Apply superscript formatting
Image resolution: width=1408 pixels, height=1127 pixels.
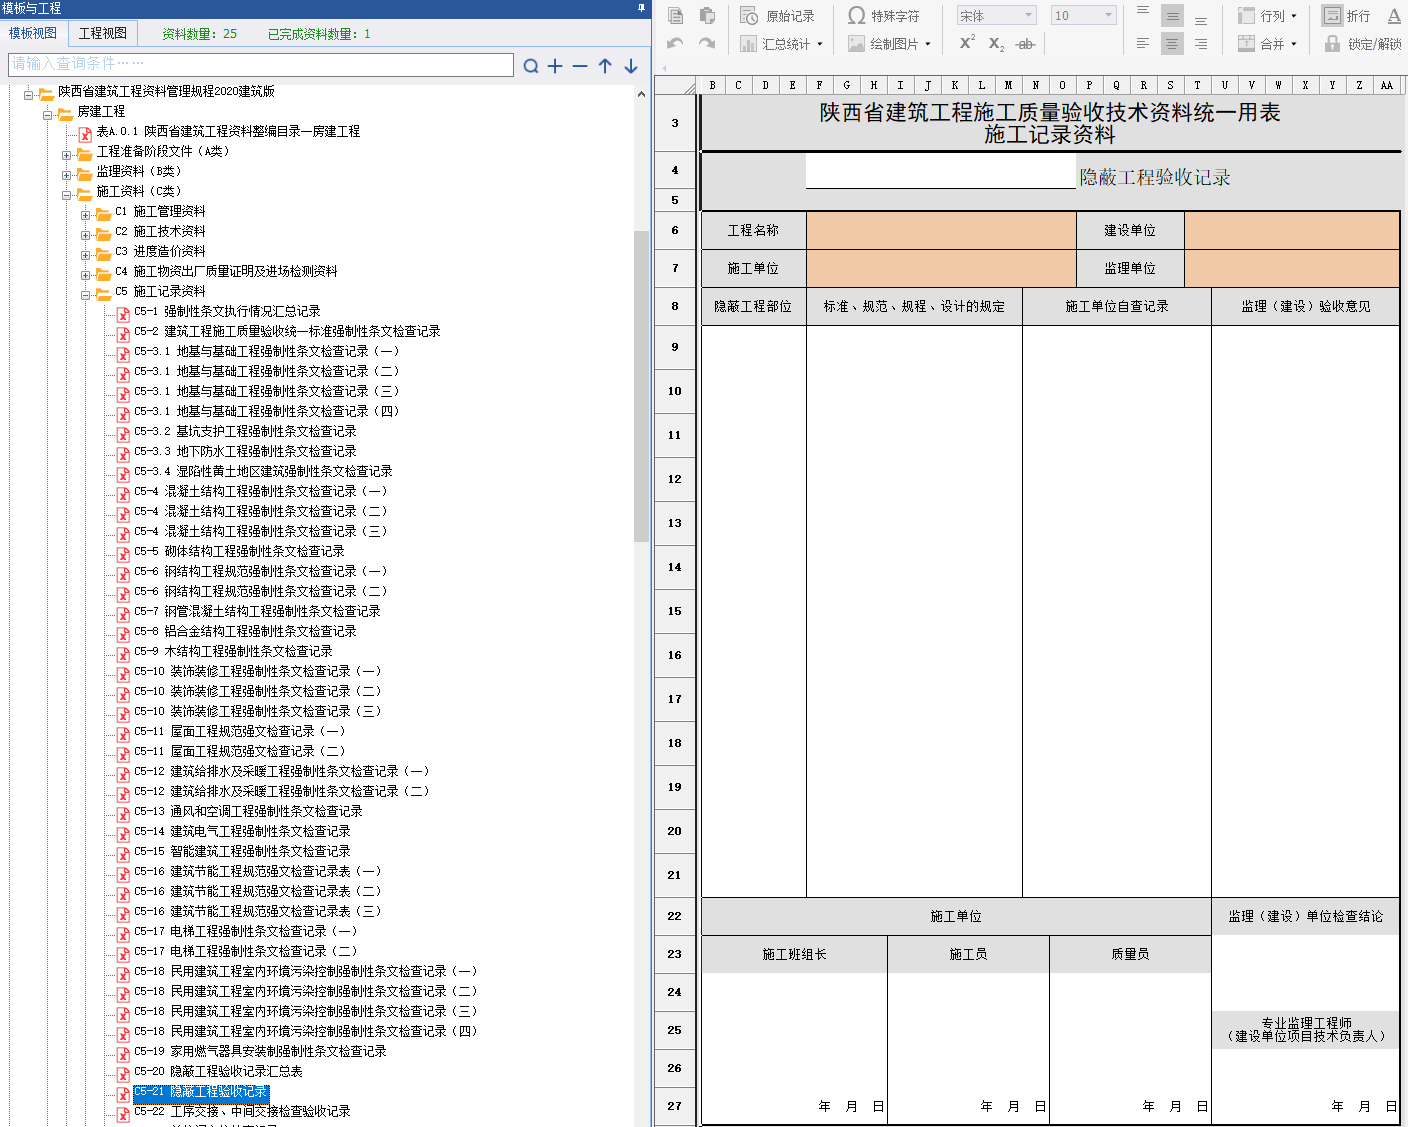pos(967,43)
